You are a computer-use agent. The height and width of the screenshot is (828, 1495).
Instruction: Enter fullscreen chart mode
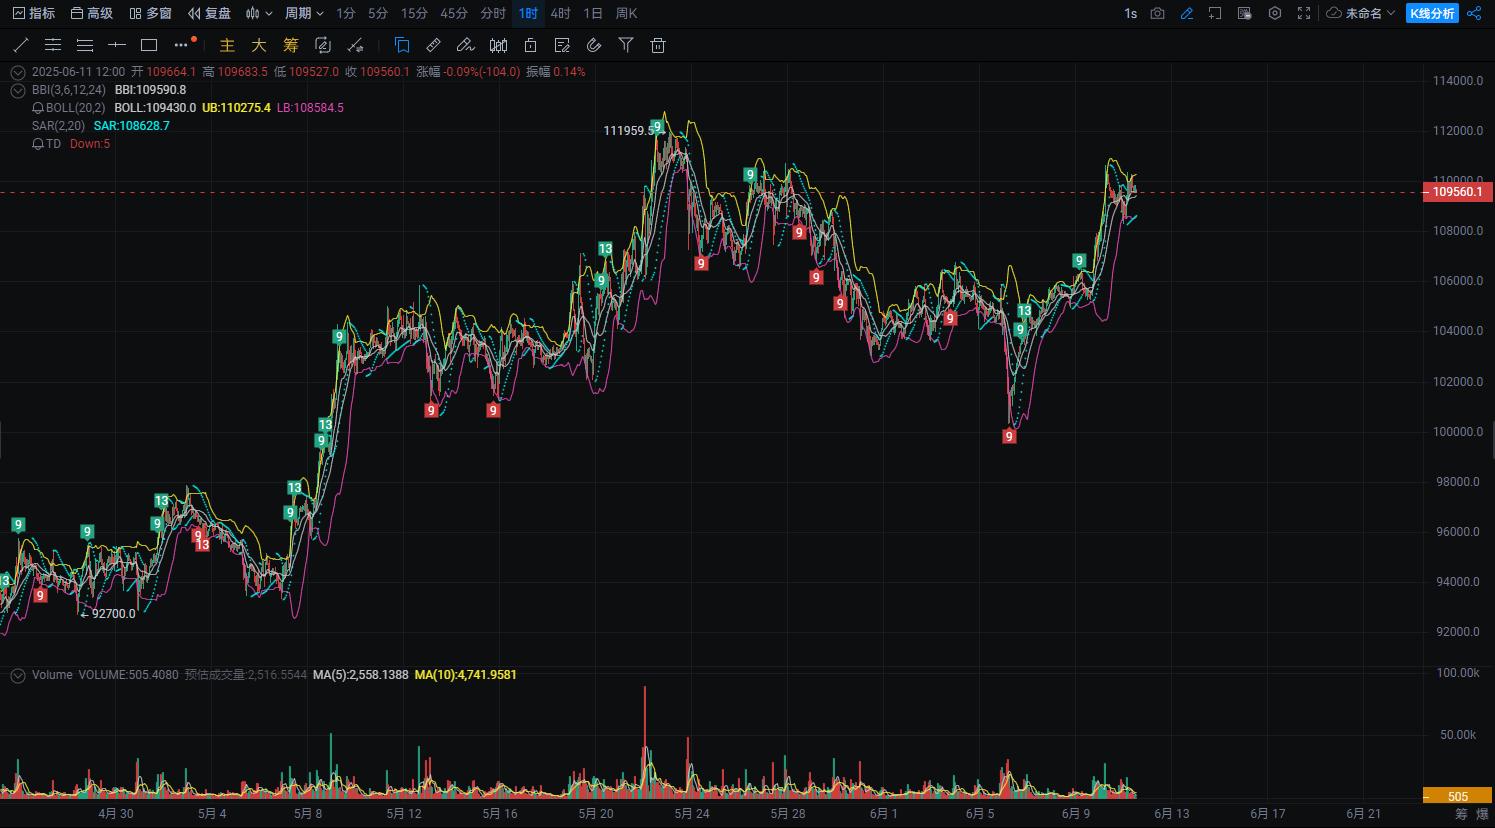tap(1304, 13)
